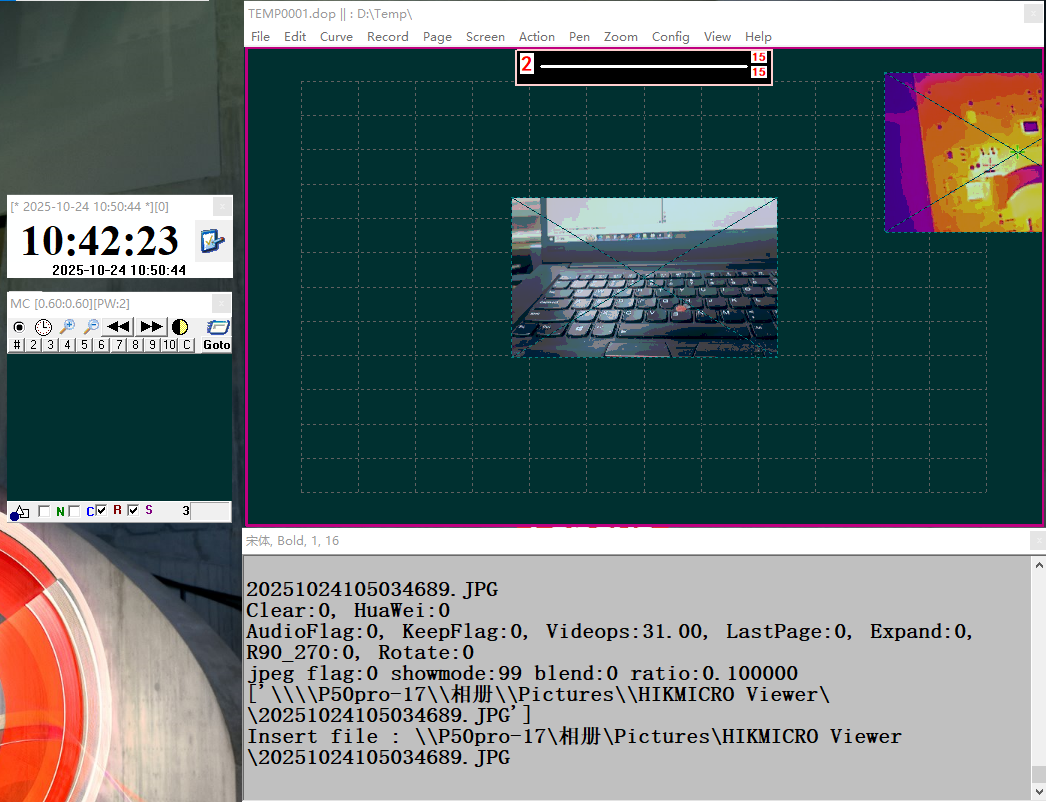Click the notepad icon beside the clock time

click(213, 240)
